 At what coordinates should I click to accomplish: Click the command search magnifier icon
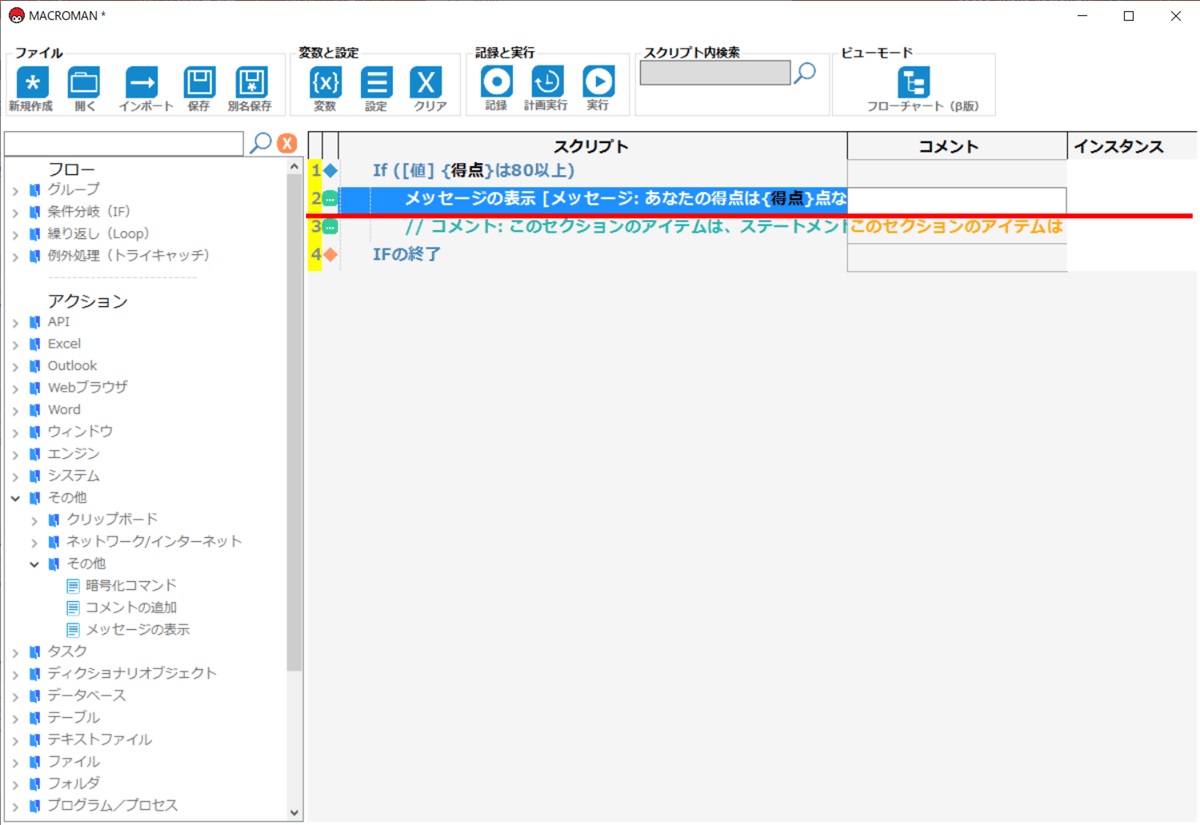(261, 143)
